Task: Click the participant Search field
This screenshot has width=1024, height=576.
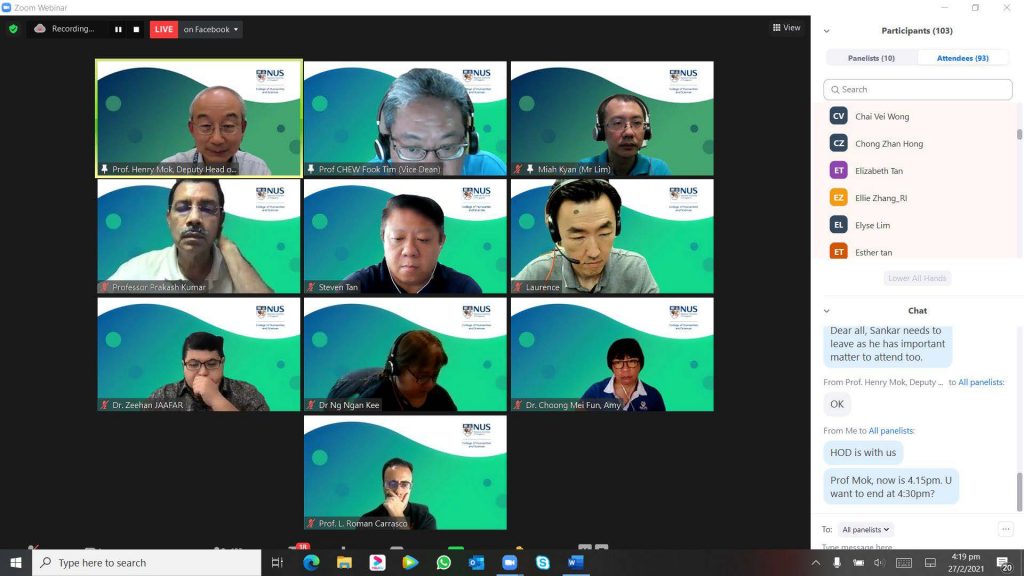Action: tap(918, 89)
